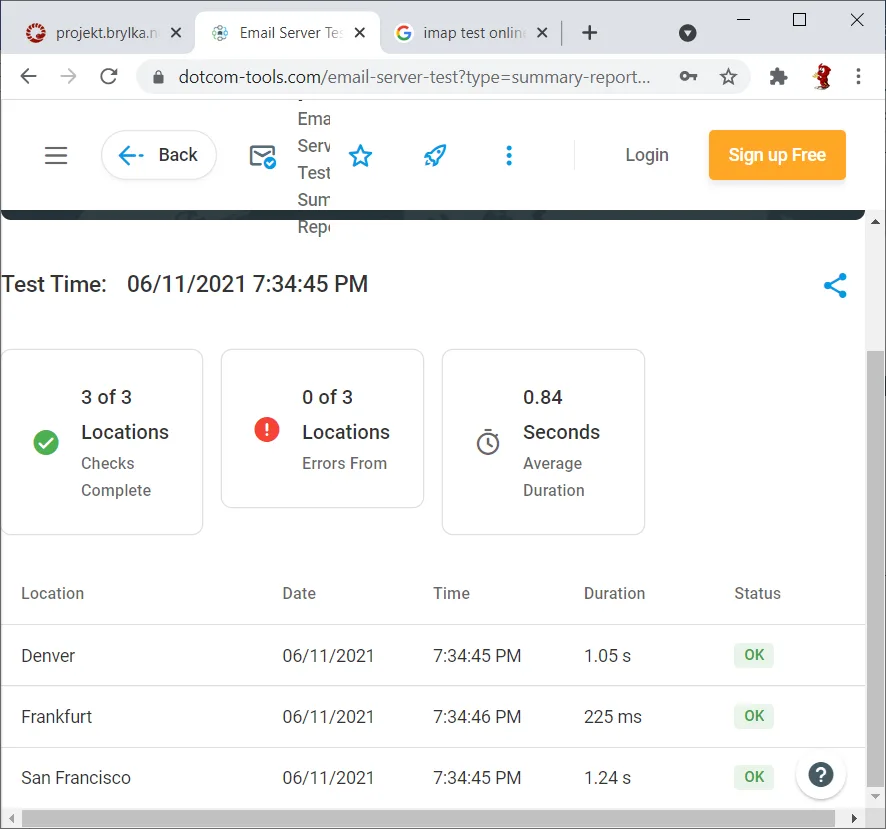Screen dimensions: 886x829
Task: Click the stopwatch average duration icon
Action: coord(488,442)
